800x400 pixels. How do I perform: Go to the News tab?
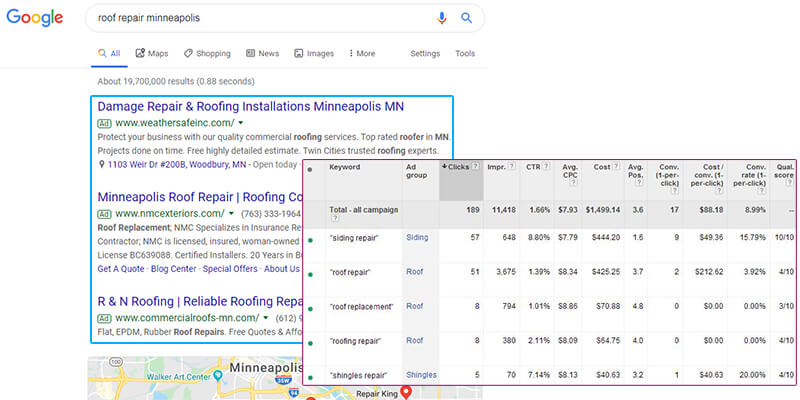(263, 53)
